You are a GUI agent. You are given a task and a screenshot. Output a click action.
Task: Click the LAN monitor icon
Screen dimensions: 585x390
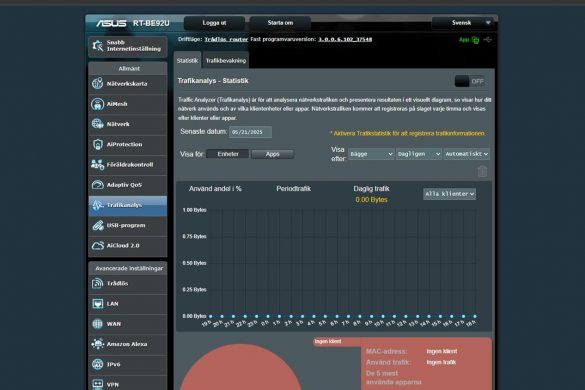click(x=98, y=304)
